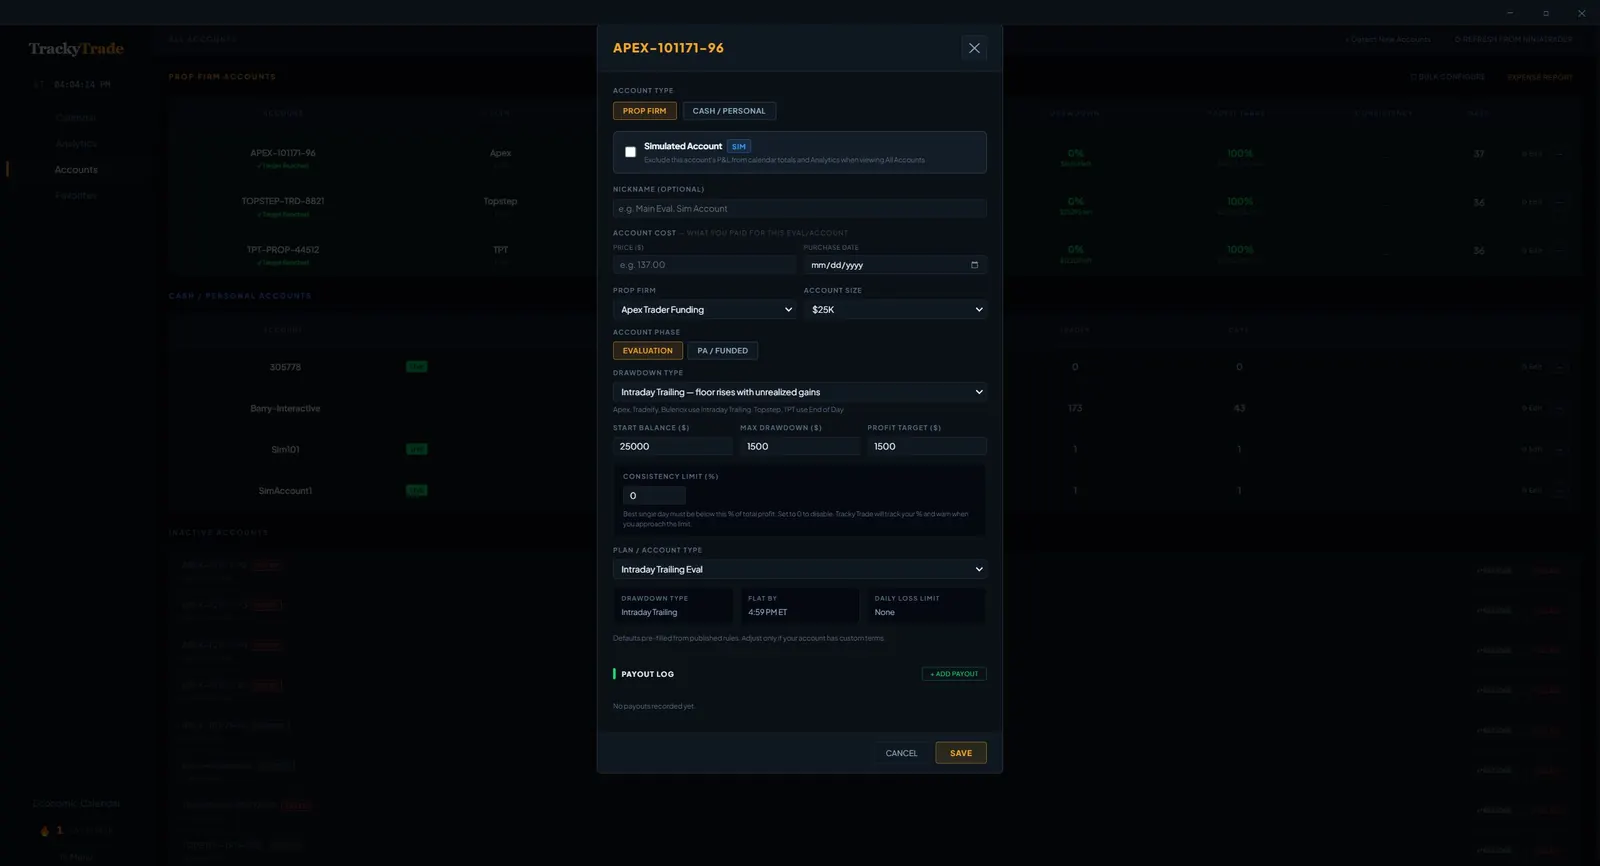Open Analytics in the background sidebar

76,144
